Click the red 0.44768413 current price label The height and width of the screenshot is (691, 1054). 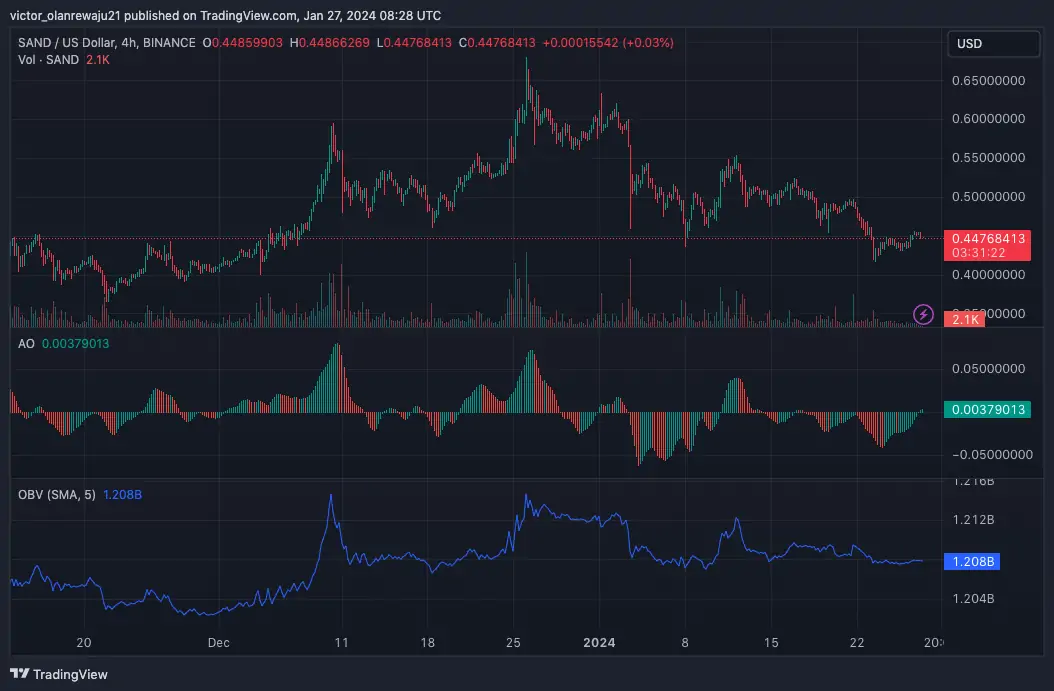pyautogui.click(x=987, y=245)
